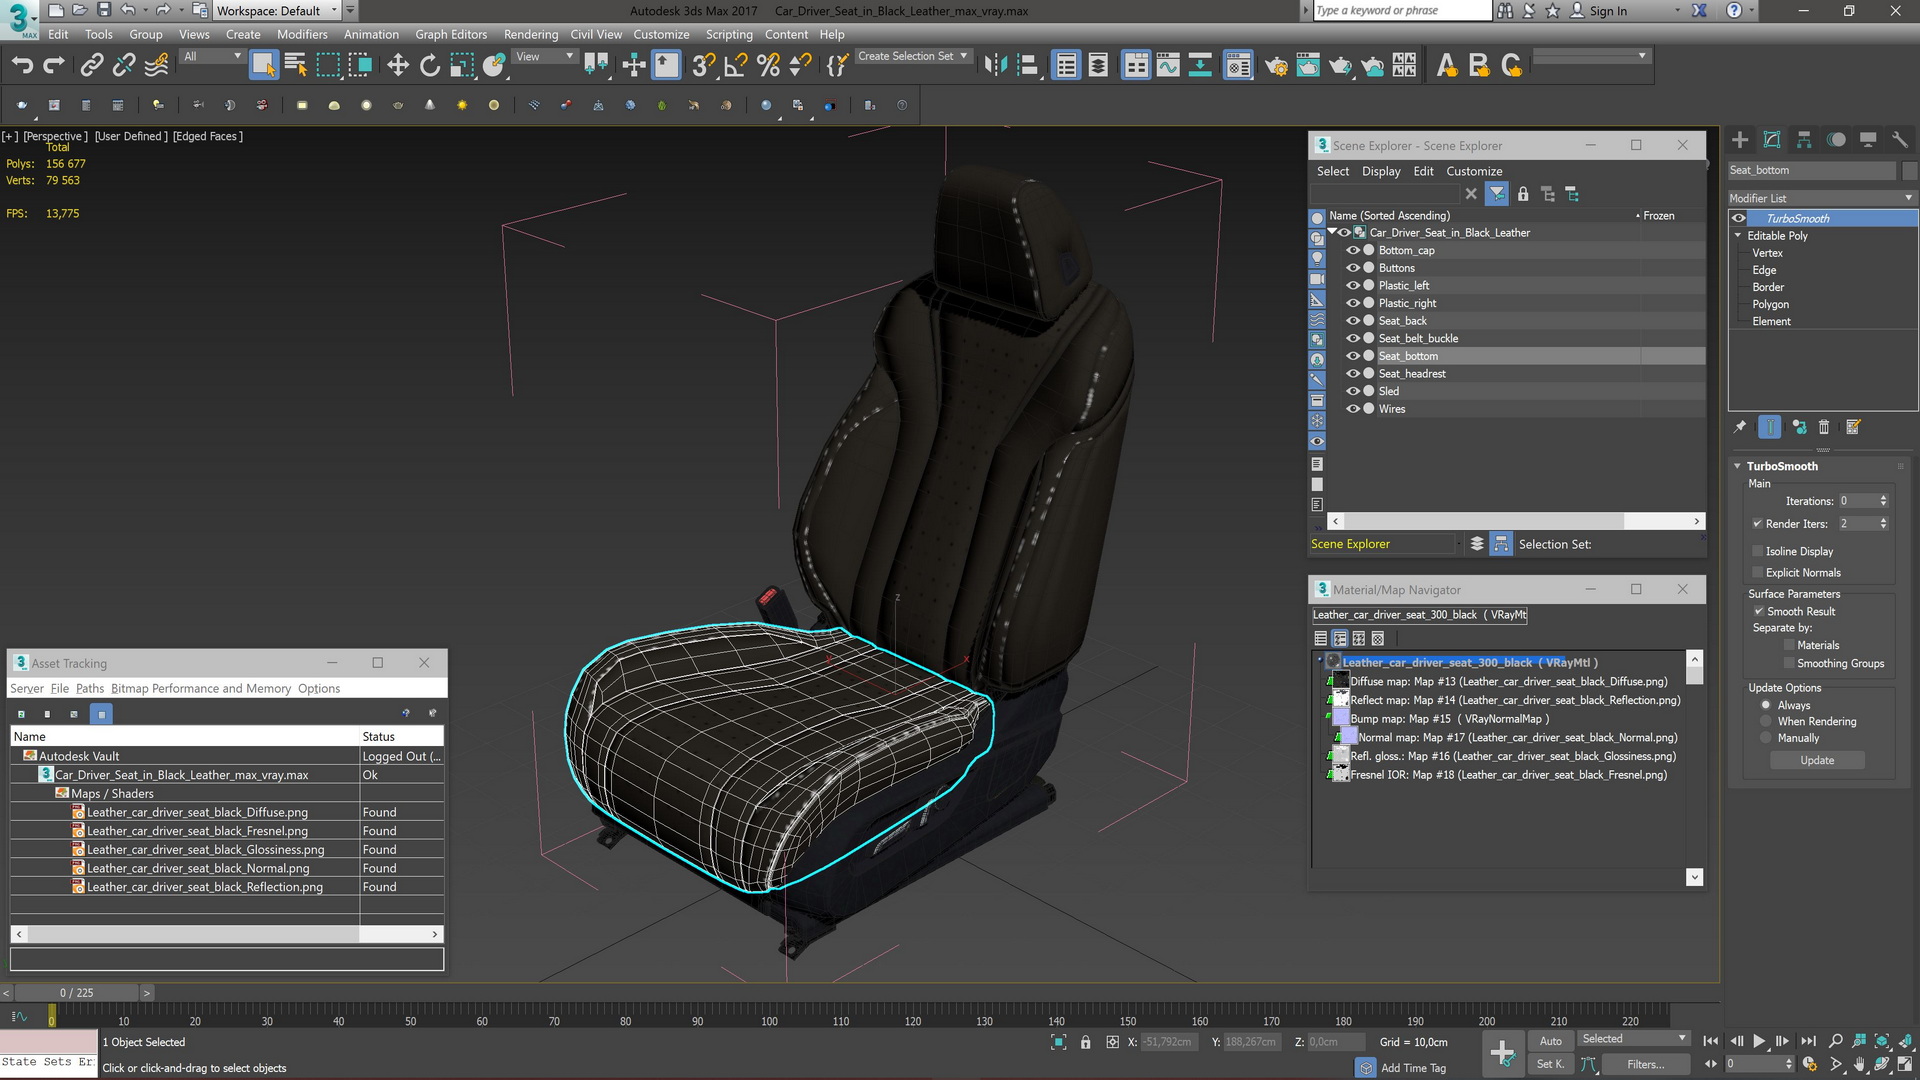Click the time slider 0 / 225 handle
Screen dimensions: 1920x1080
pyautogui.click(x=76, y=993)
